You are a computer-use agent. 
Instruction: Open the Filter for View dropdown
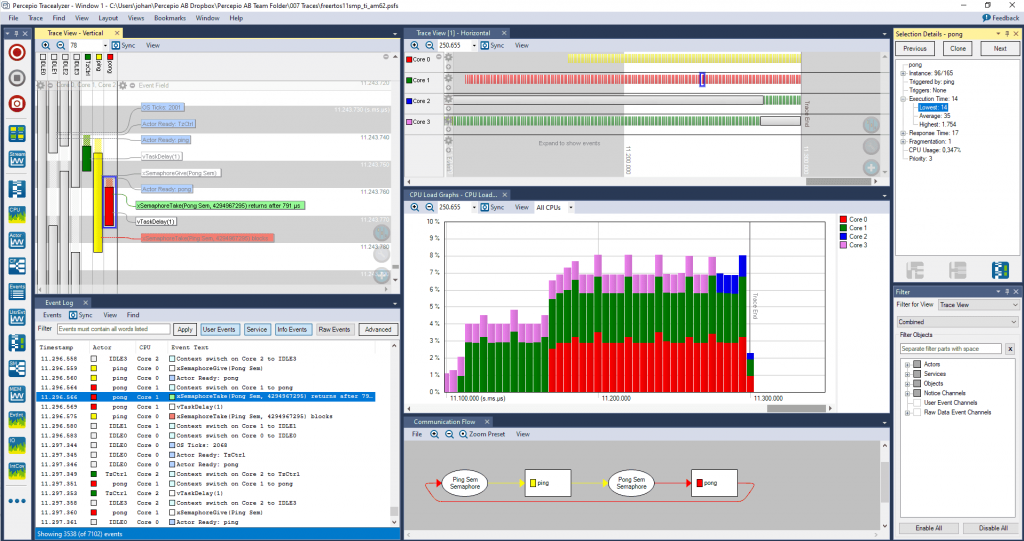[x=977, y=304]
